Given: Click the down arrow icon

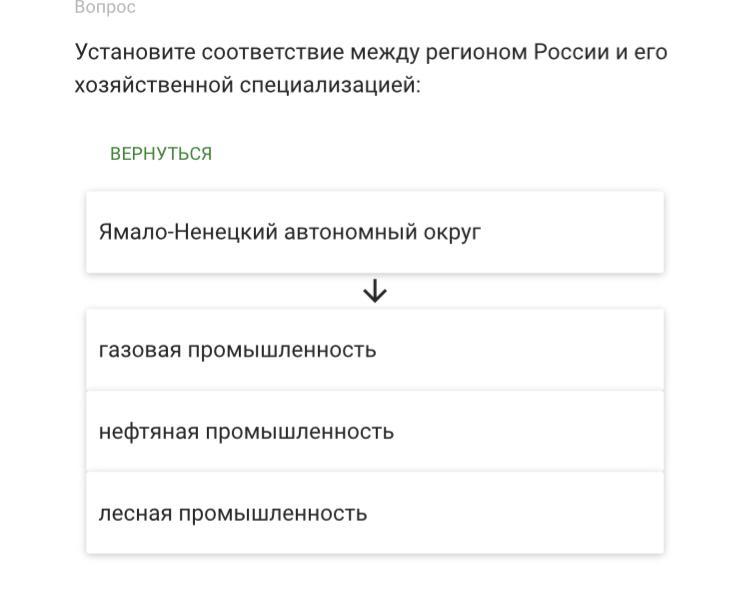Looking at the screenshot, I should [375, 291].
